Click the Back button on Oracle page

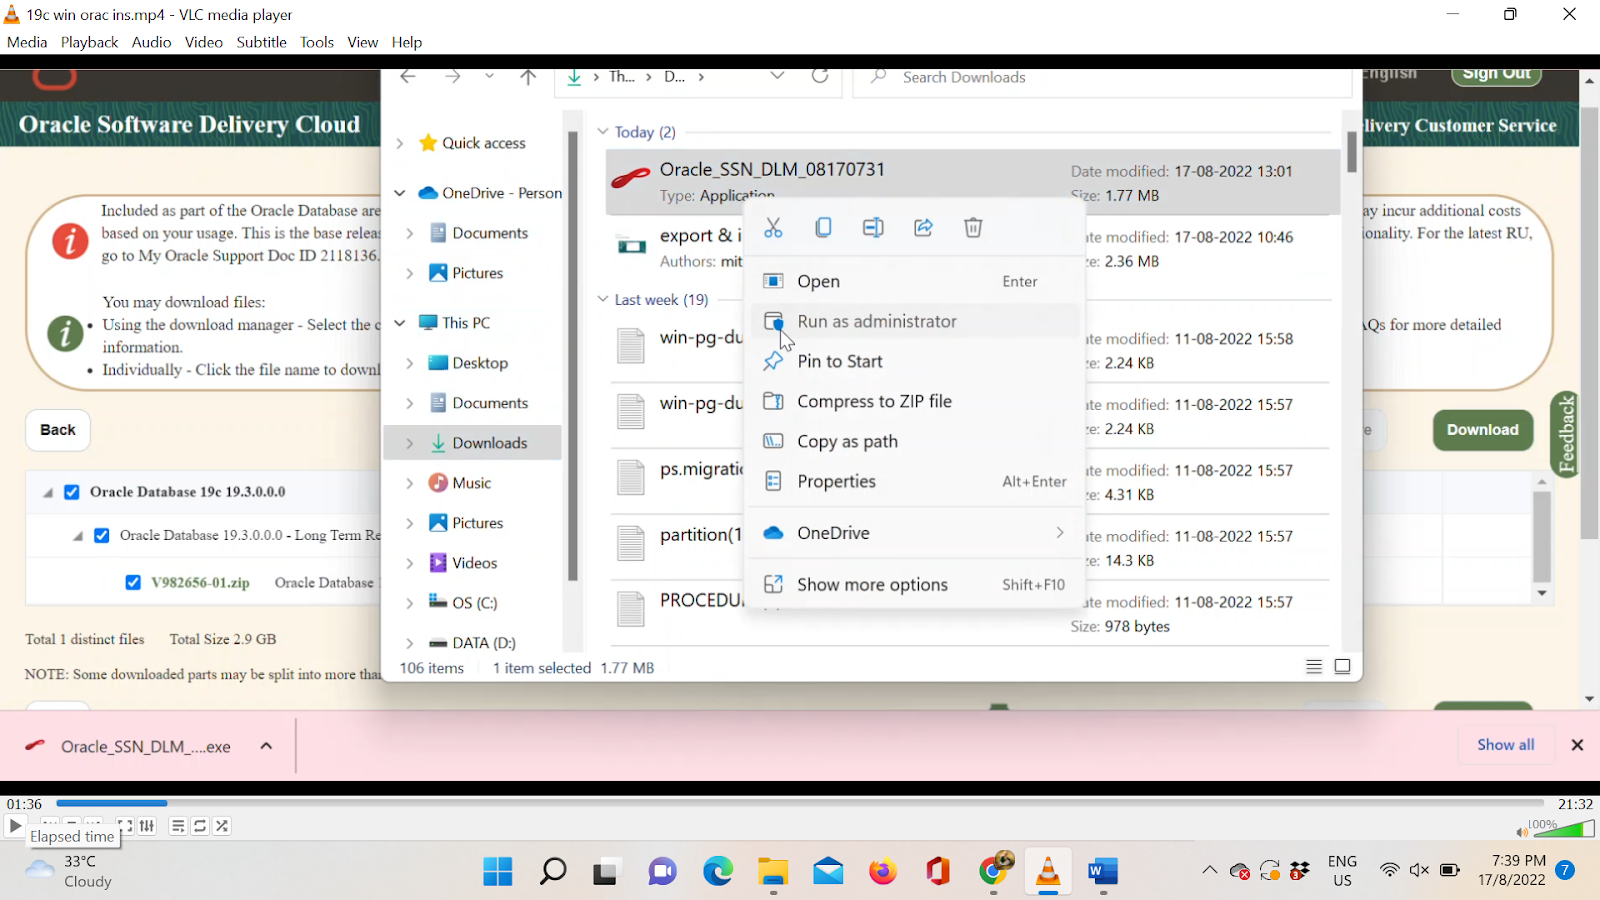click(58, 430)
